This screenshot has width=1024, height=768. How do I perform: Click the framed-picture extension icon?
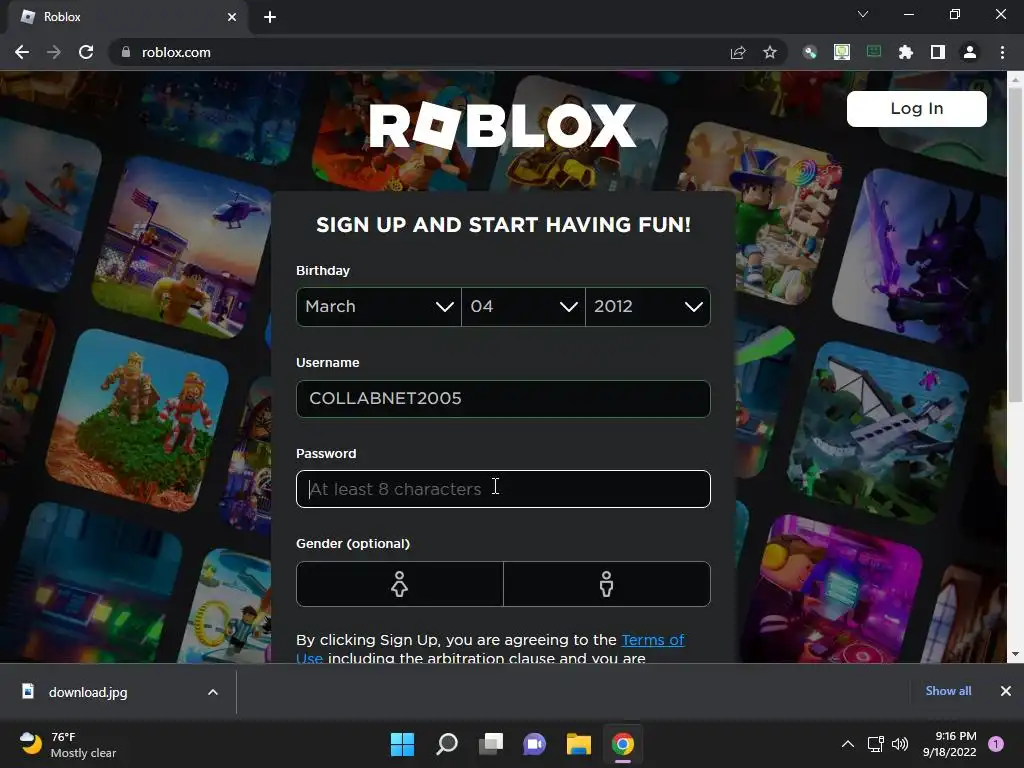[x=842, y=52]
